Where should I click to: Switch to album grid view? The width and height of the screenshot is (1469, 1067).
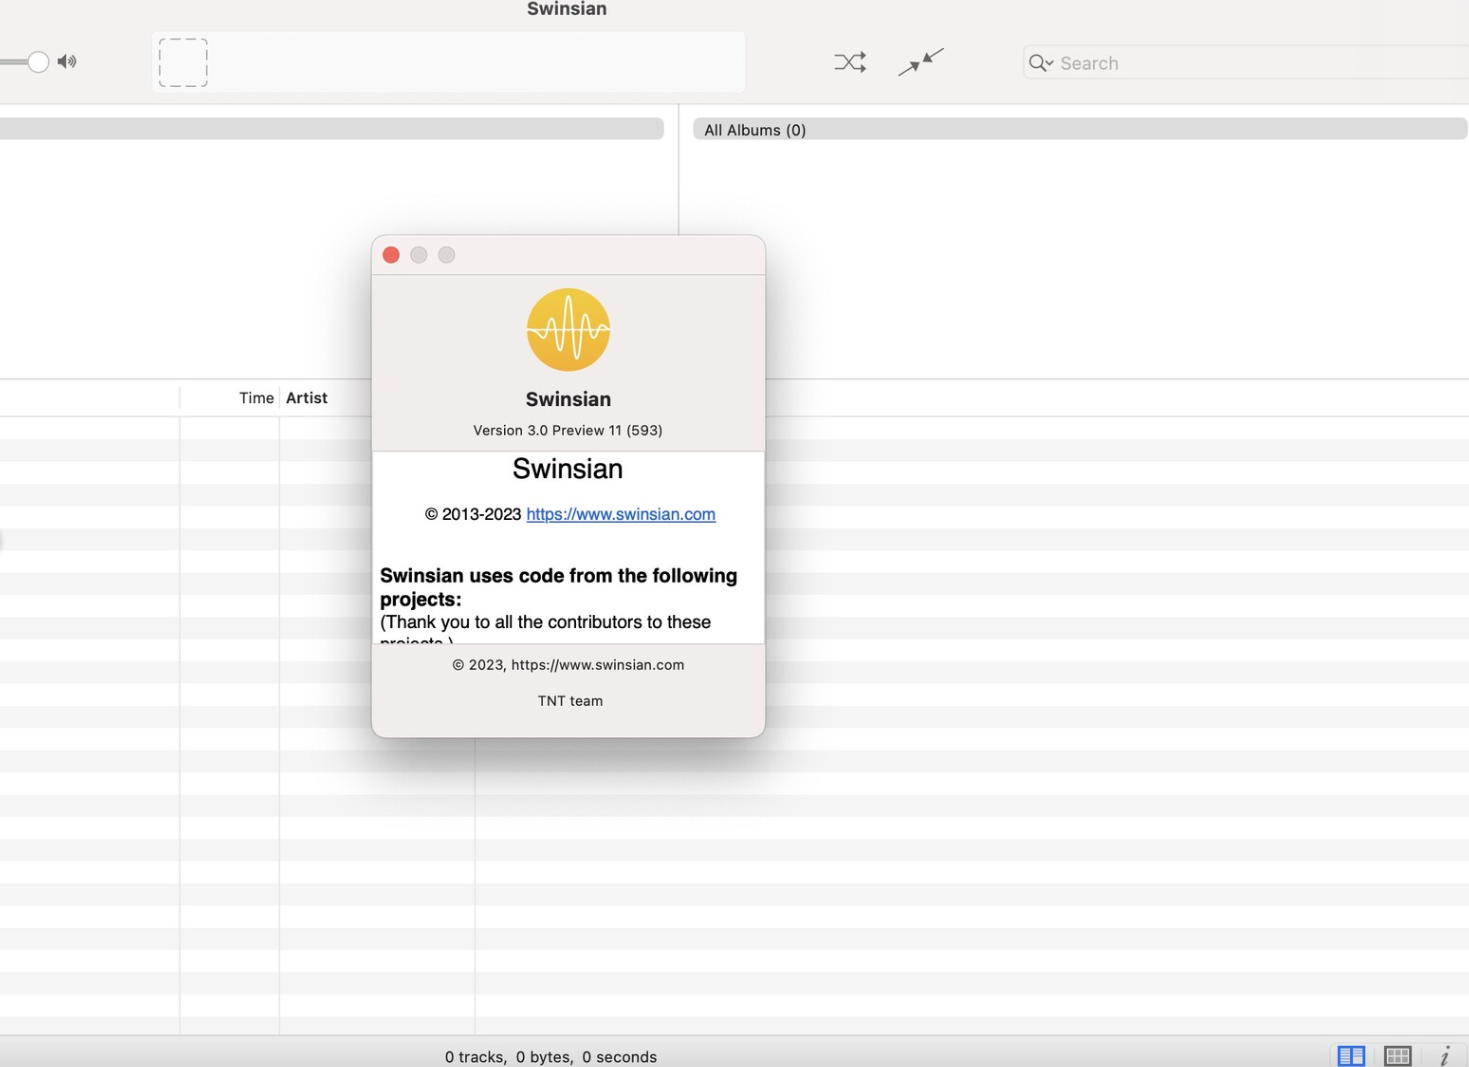[x=1397, y=1056]
